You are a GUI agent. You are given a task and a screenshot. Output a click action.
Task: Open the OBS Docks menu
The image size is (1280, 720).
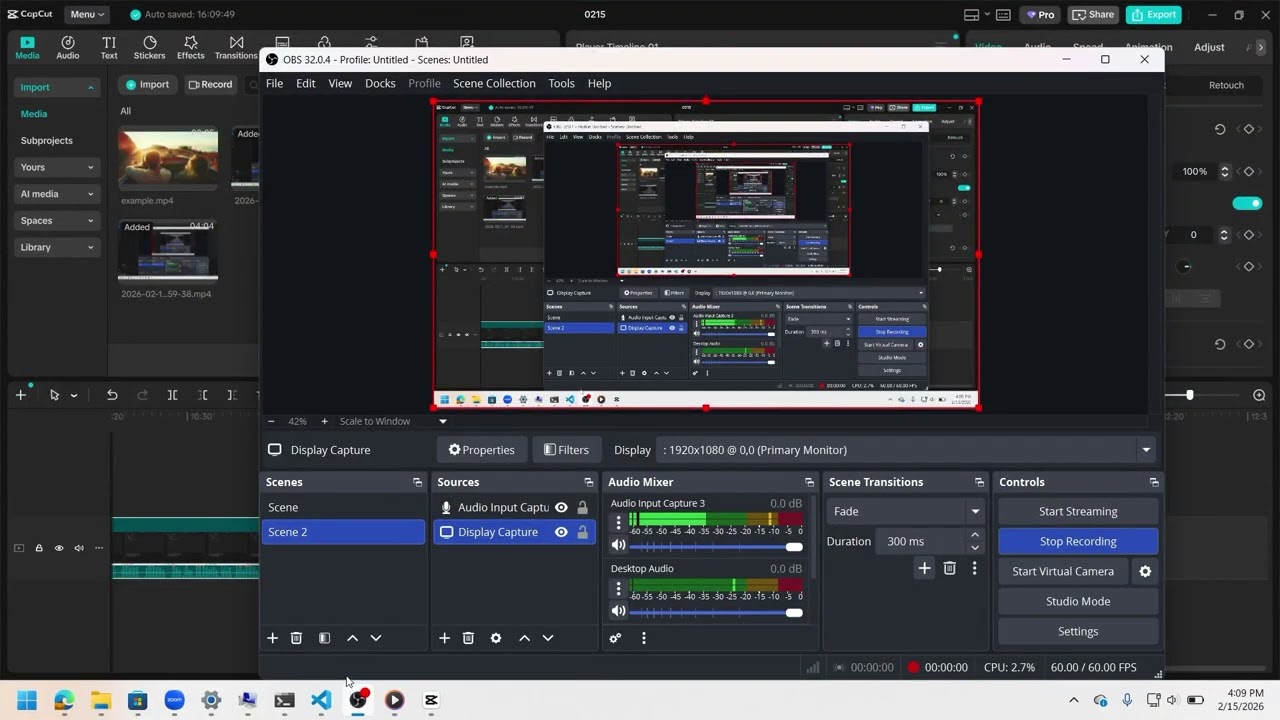pos(380,83)
